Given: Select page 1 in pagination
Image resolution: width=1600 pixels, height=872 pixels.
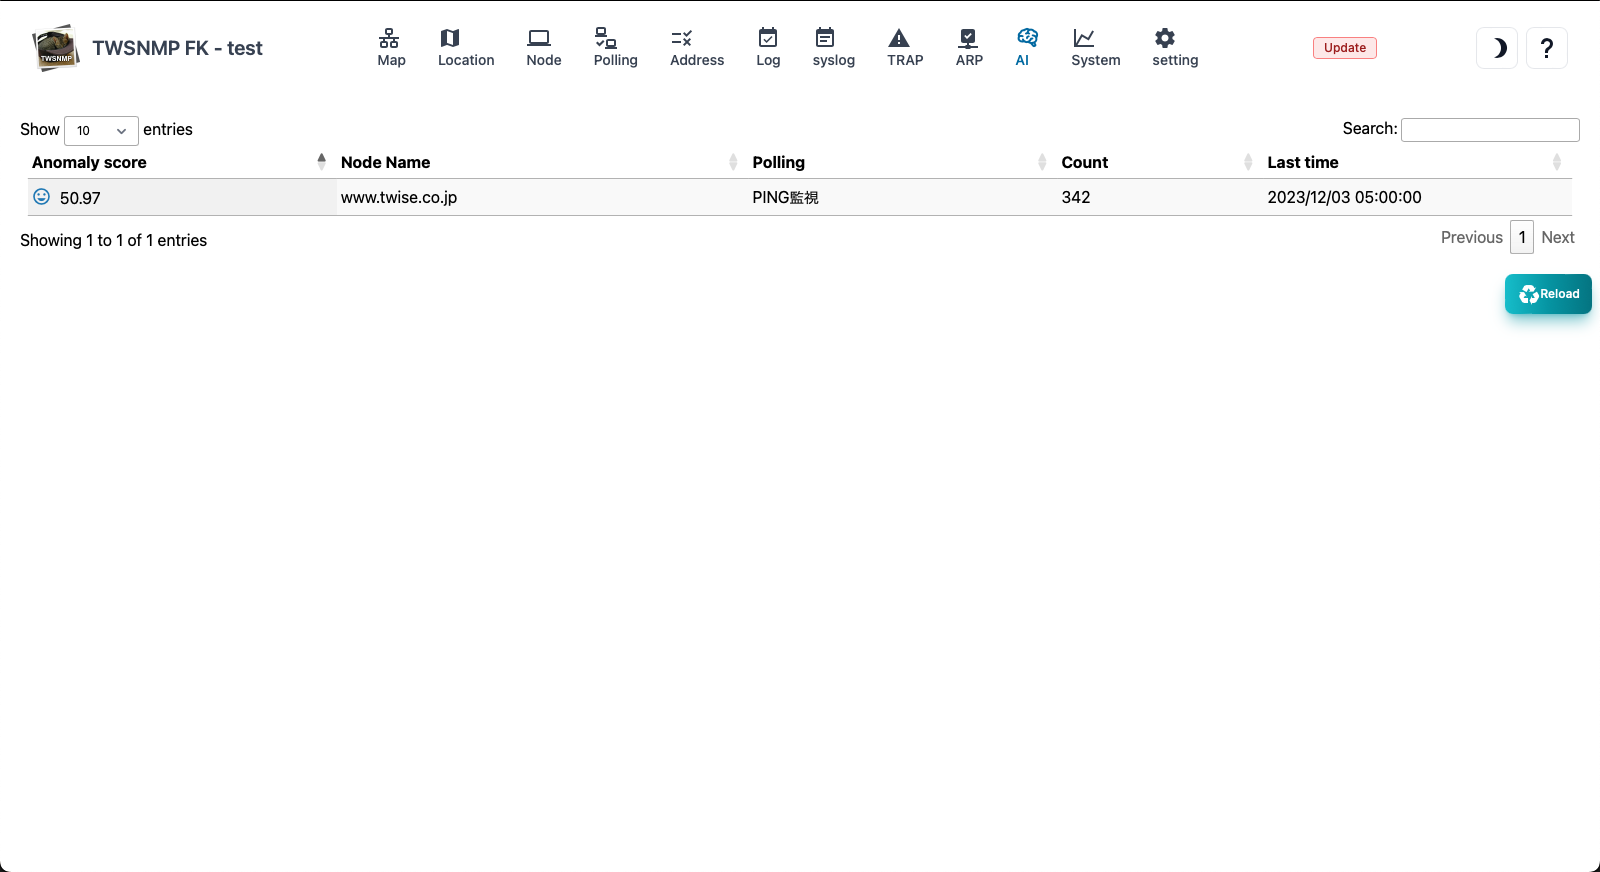Looking at the screenshot, I should tap(1522, 237).
